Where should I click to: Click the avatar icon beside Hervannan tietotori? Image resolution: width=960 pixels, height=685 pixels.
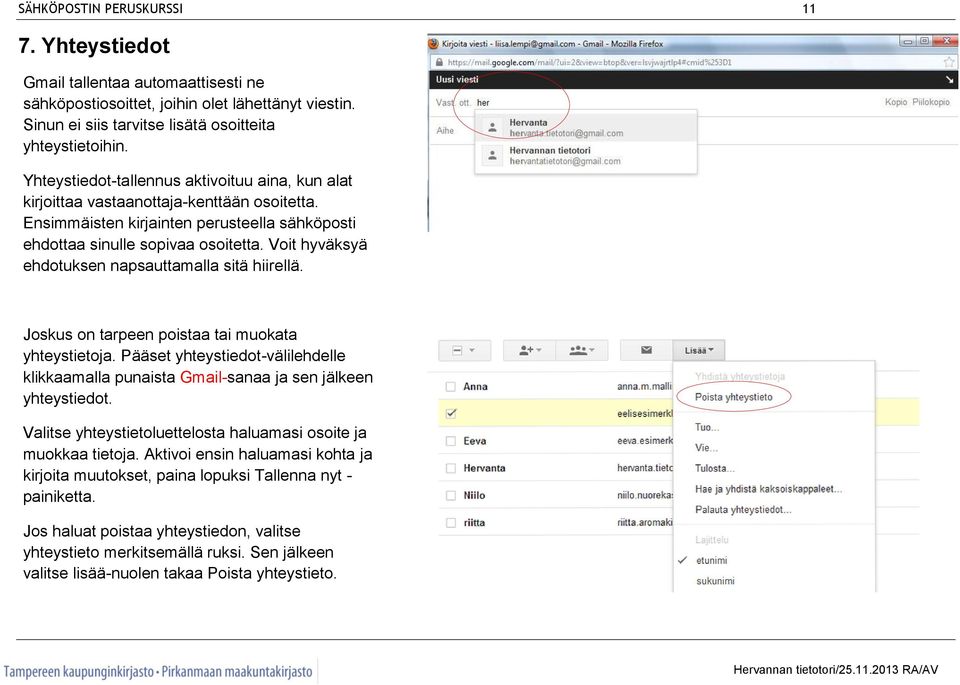pyautogui.click(x=492, y=155)
